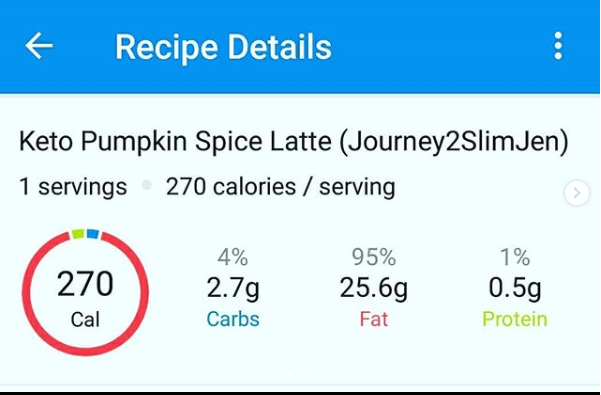The height and width of the screenshot is (395, 601).
Task: Select the Carbs macro label
Action: pos(233,319)
